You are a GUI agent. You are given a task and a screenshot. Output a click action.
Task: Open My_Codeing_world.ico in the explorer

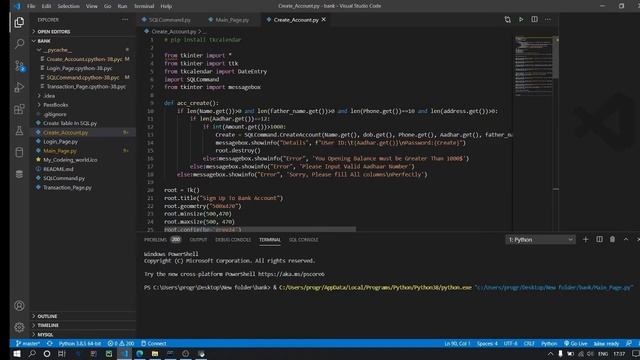pos(70,160)
